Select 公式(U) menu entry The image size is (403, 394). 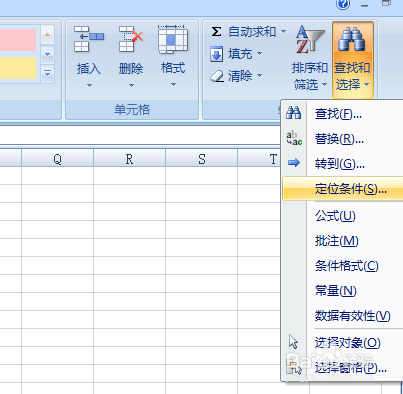(x=342, y=216)
